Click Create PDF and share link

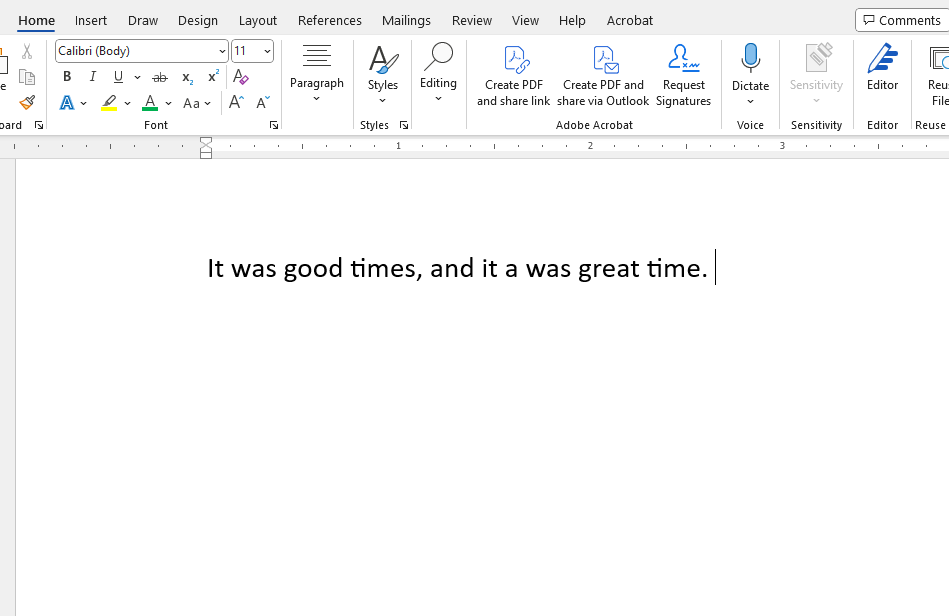click(x=513, y=75)
